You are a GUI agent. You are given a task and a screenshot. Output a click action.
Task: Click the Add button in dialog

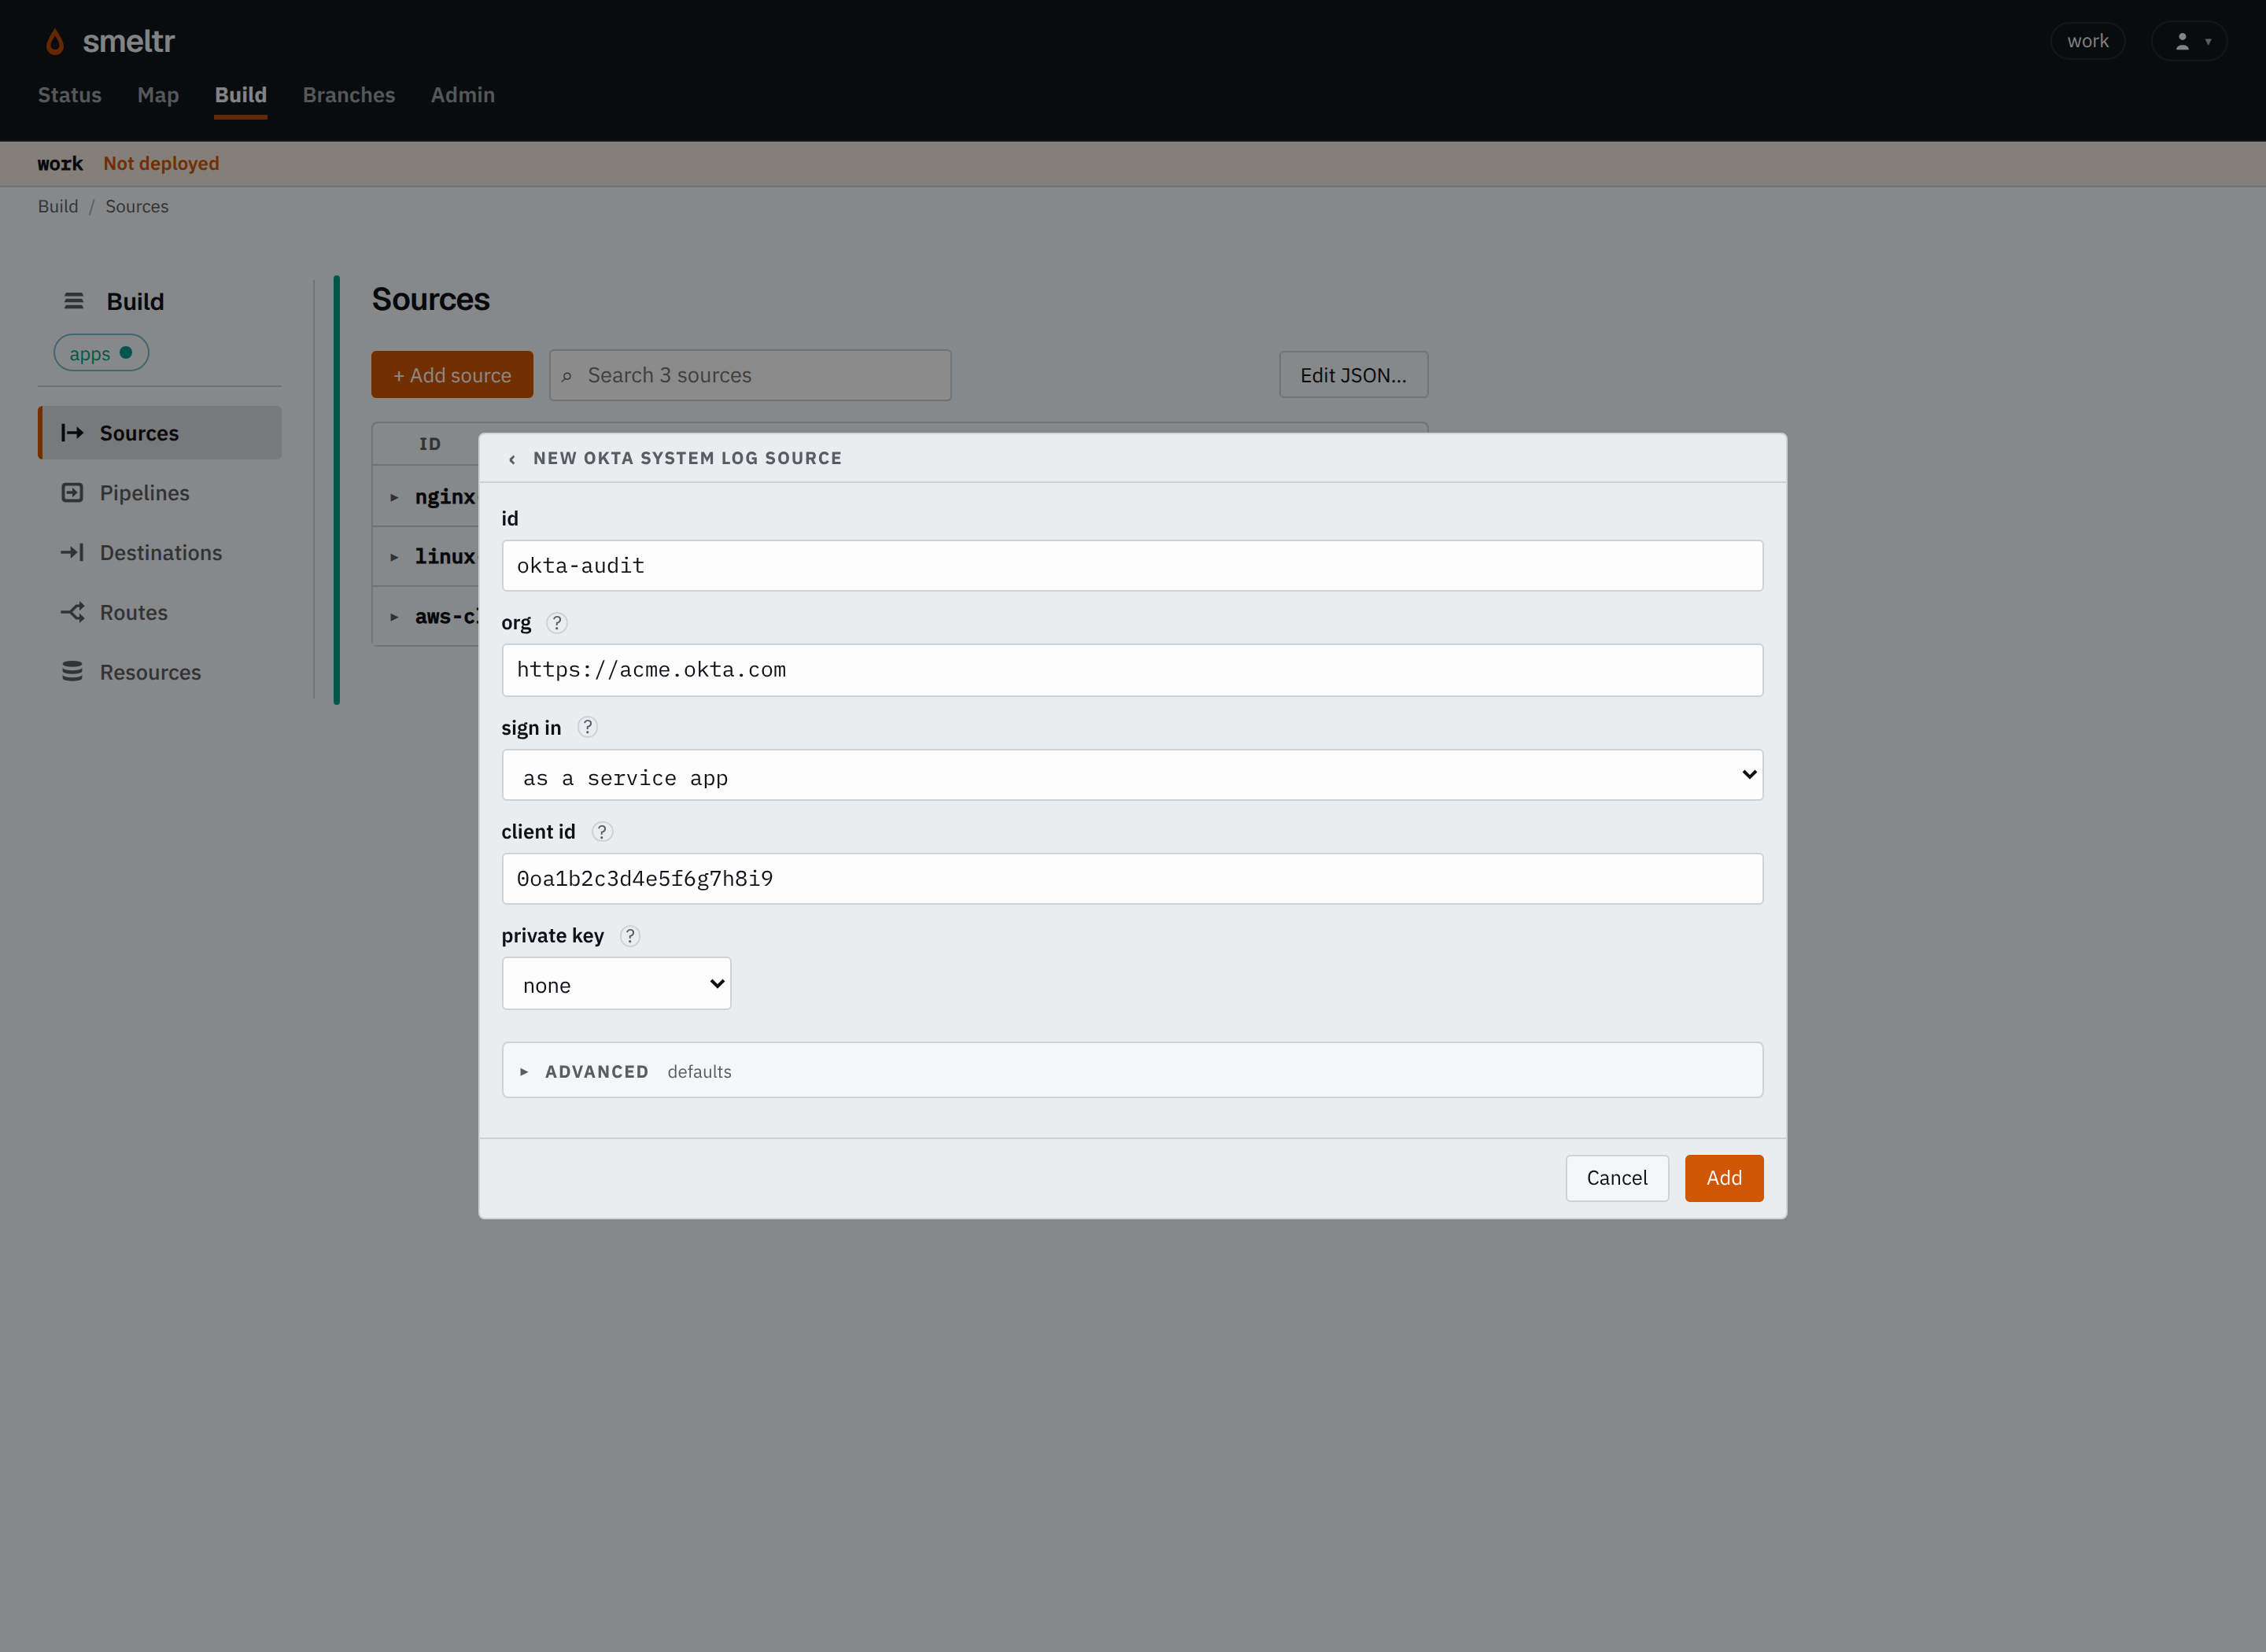[1724, 1178]
